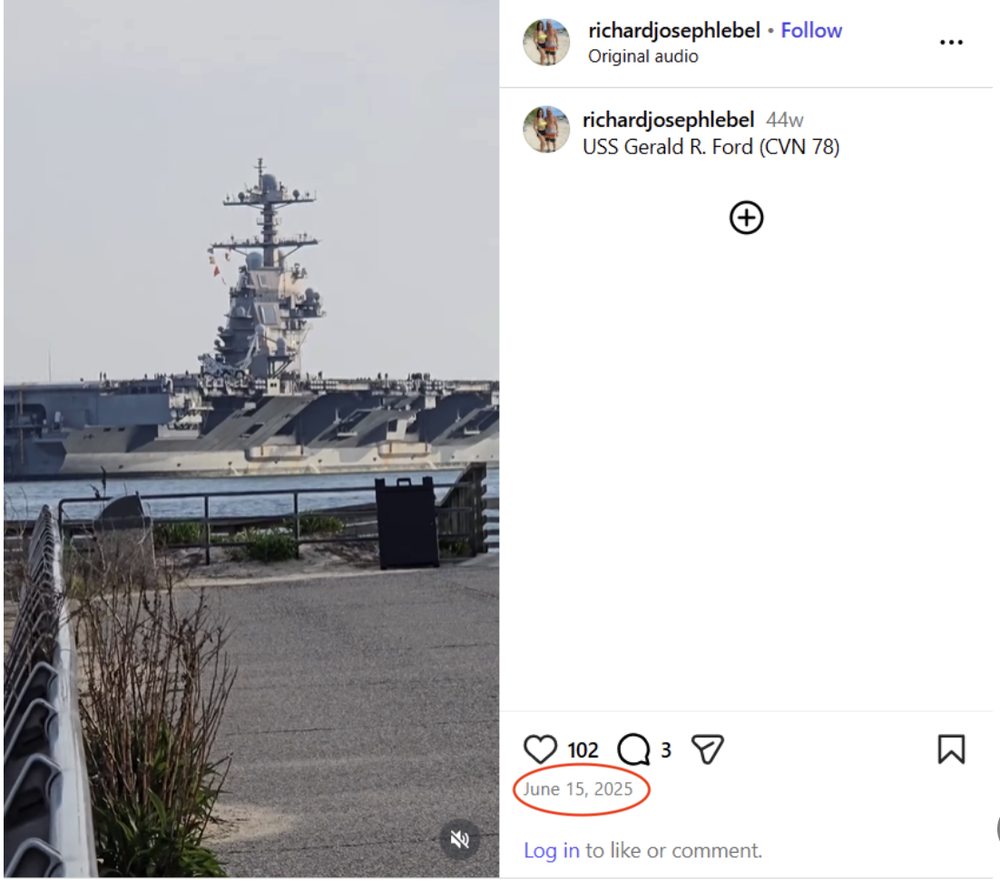The height and width of the screenshot is (889, 1000).
Task: Click the 44w timestamp on the caption
Action: coord(784,120)
